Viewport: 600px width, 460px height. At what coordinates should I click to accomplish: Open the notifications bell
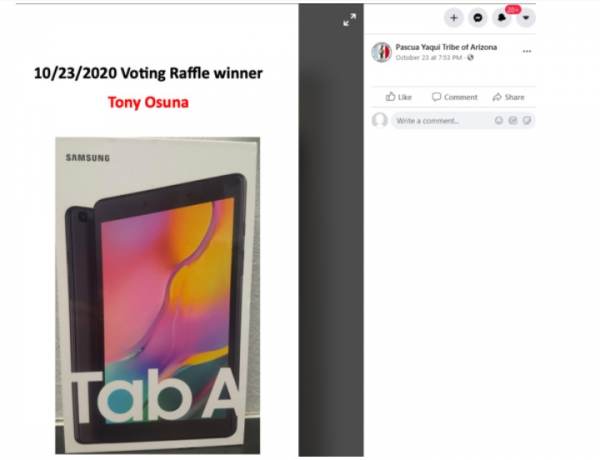pos(502,18)
